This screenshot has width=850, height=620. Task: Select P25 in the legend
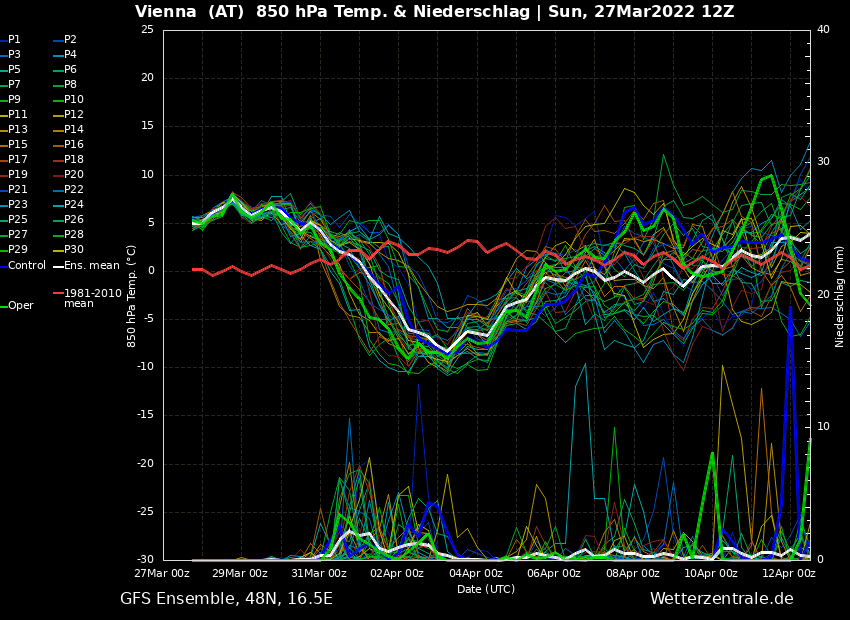point(17,220)
